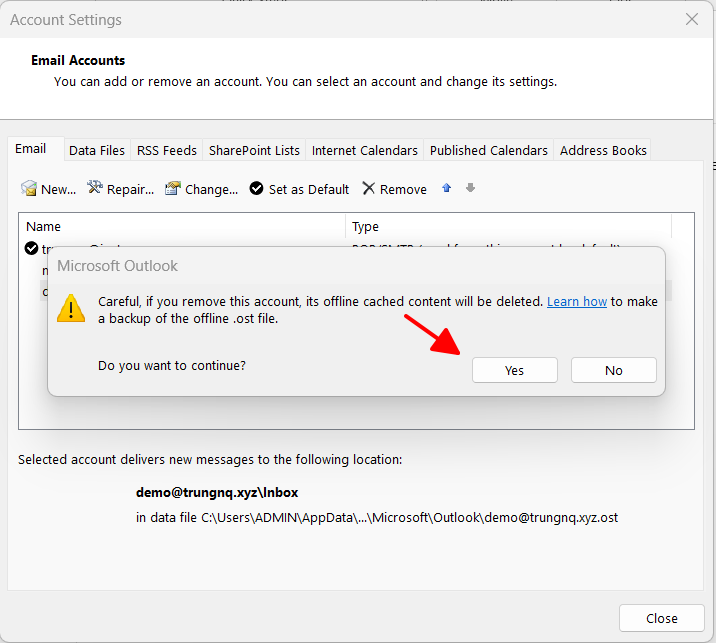Click the Remove X icon
716x643 pixels.
tap(369, 188)
